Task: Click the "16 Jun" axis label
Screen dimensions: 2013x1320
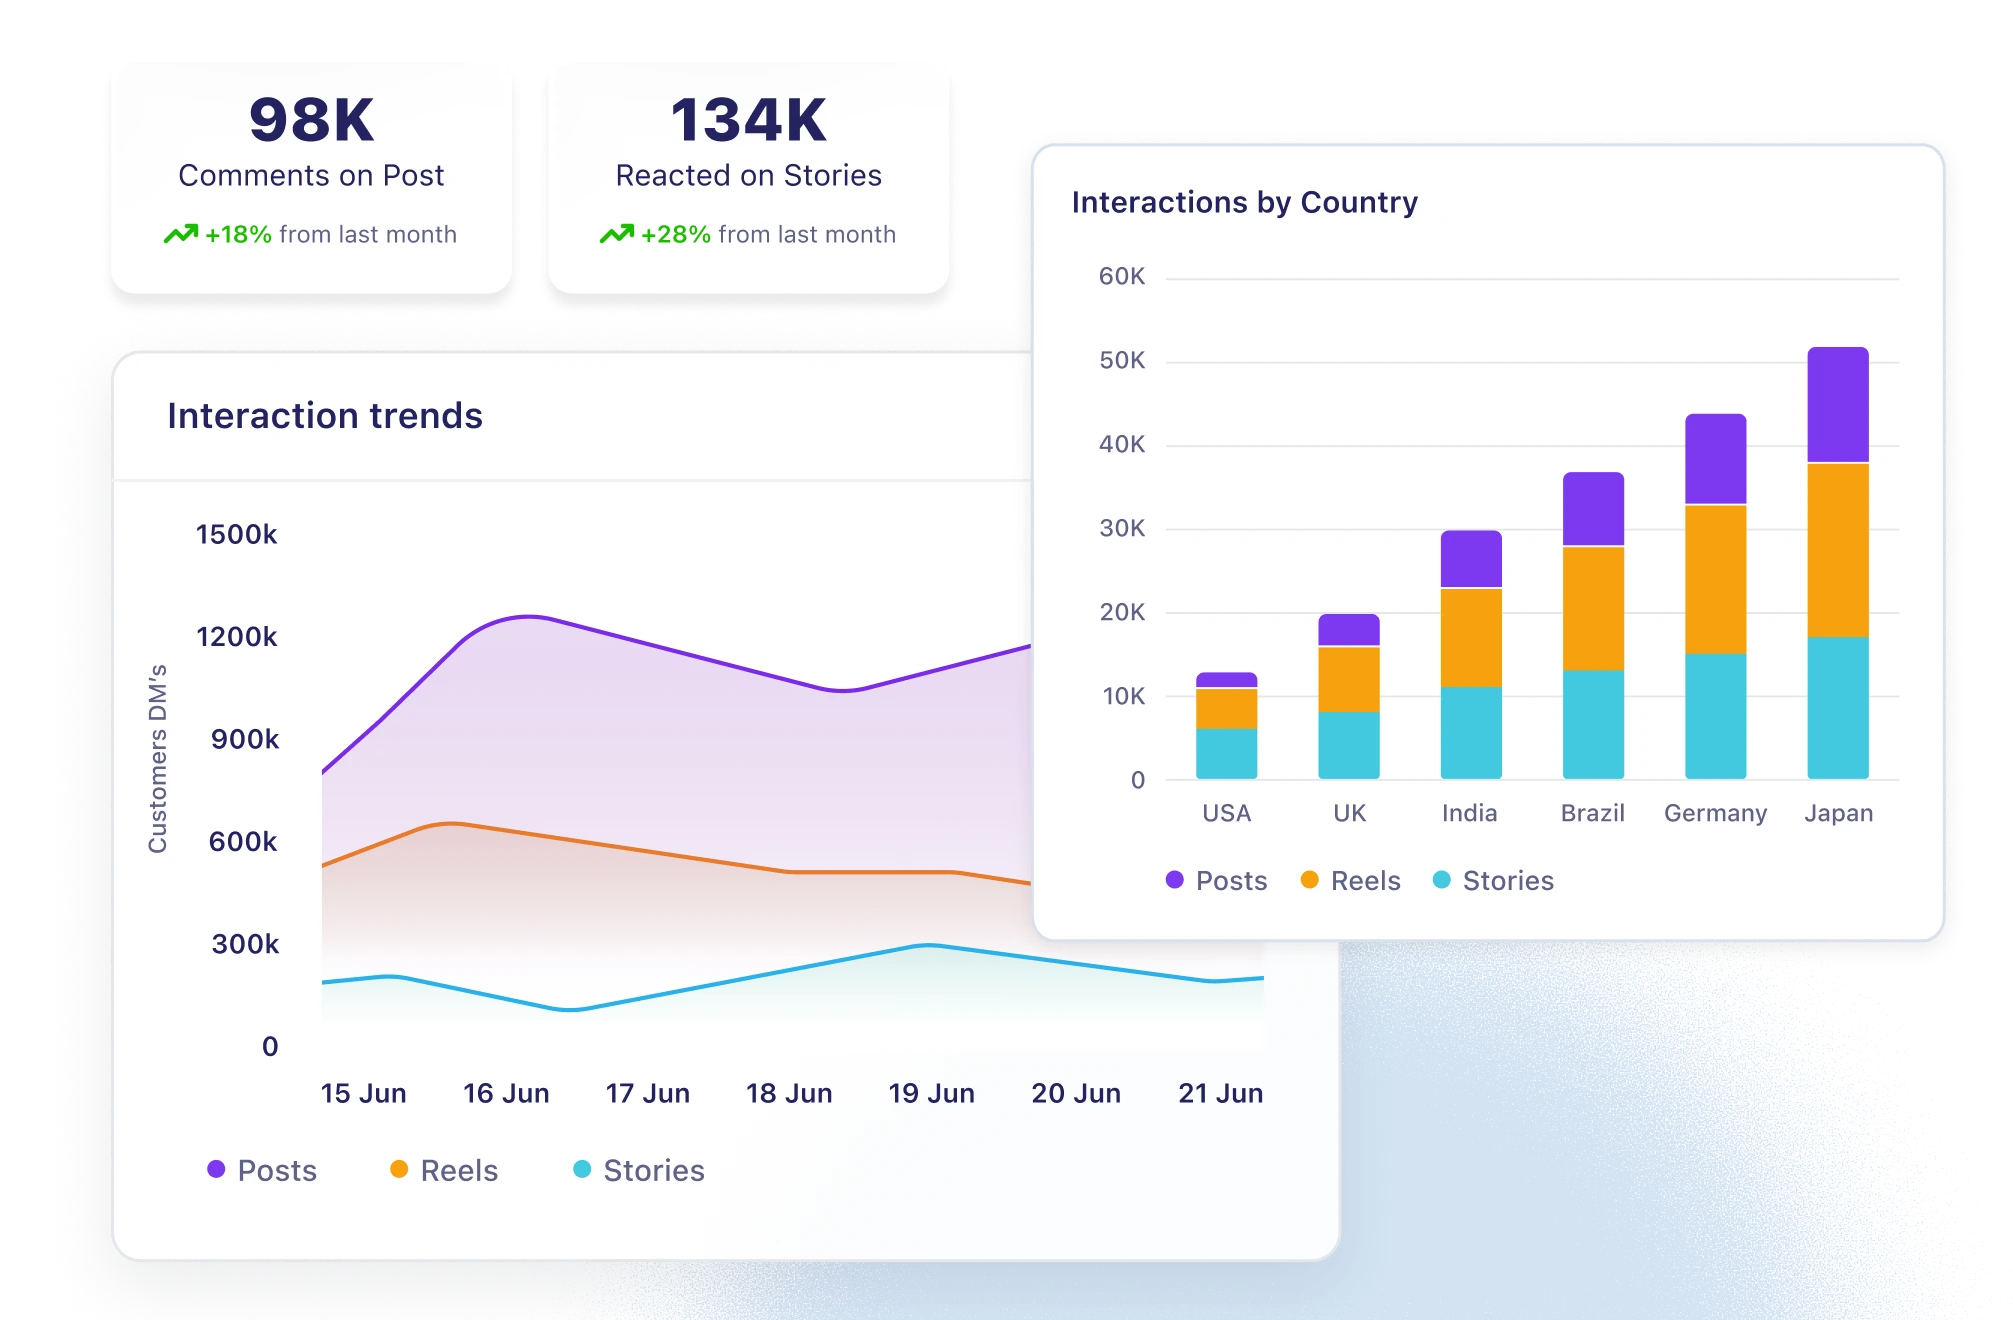Action: click(506, 1093)
